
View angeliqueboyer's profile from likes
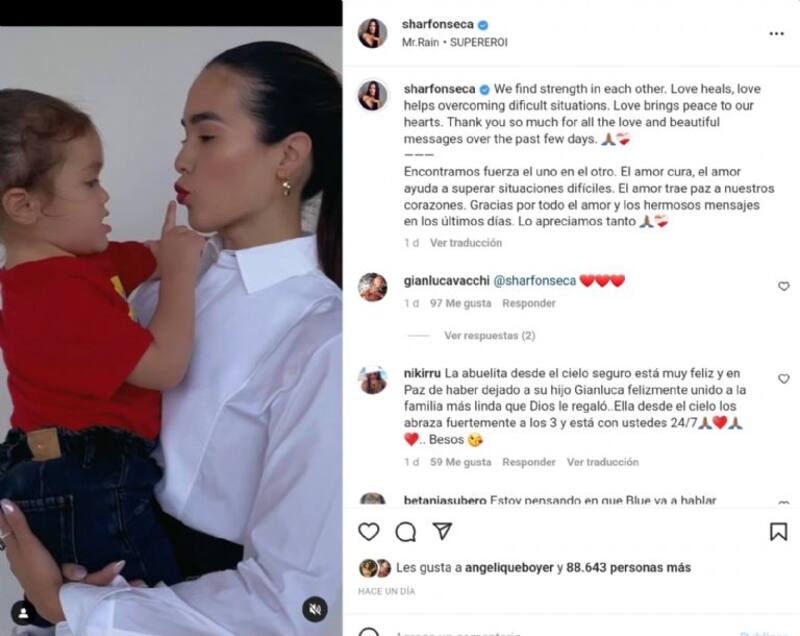coord(509,568)
